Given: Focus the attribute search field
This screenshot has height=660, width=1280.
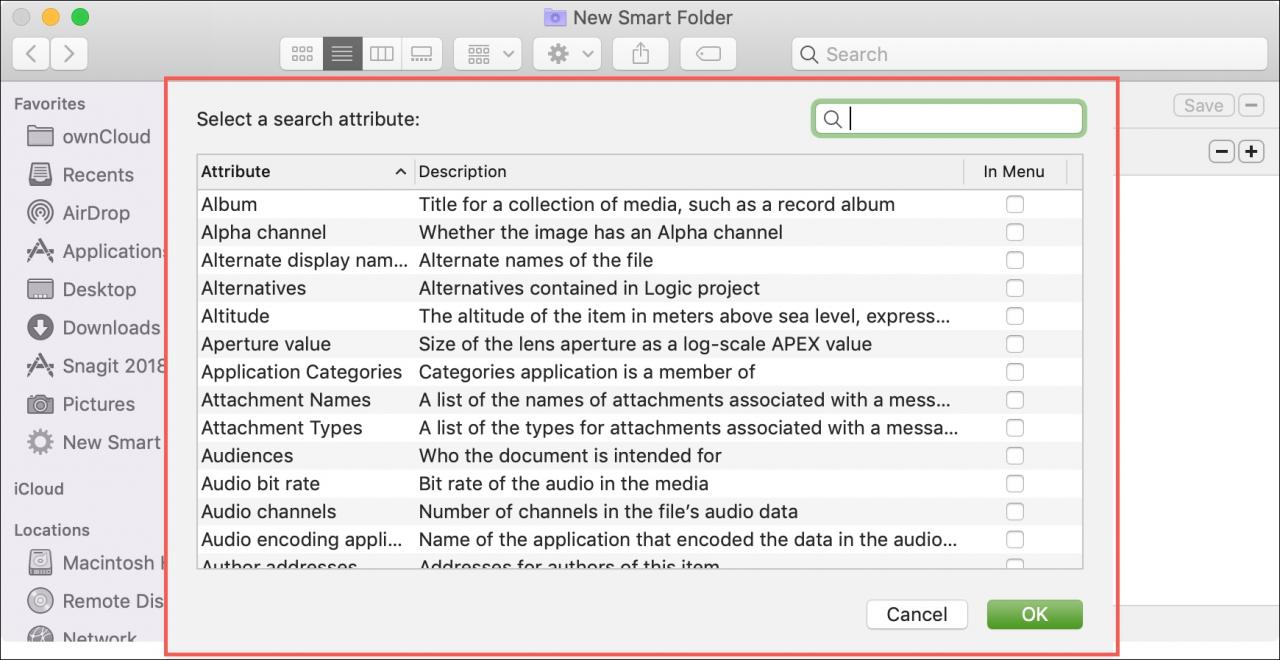Looking at the screenshot, I should tap(948, 119).
